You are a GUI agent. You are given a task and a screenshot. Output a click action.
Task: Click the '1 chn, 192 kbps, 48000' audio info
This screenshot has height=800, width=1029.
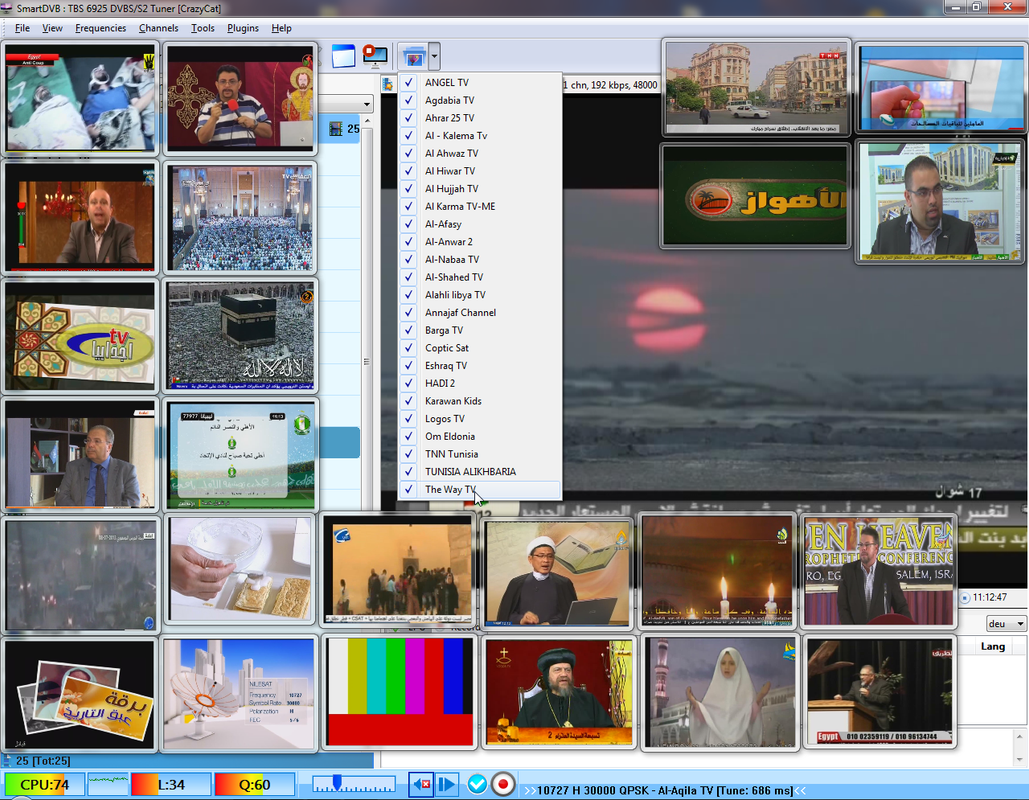click(610, 85)
